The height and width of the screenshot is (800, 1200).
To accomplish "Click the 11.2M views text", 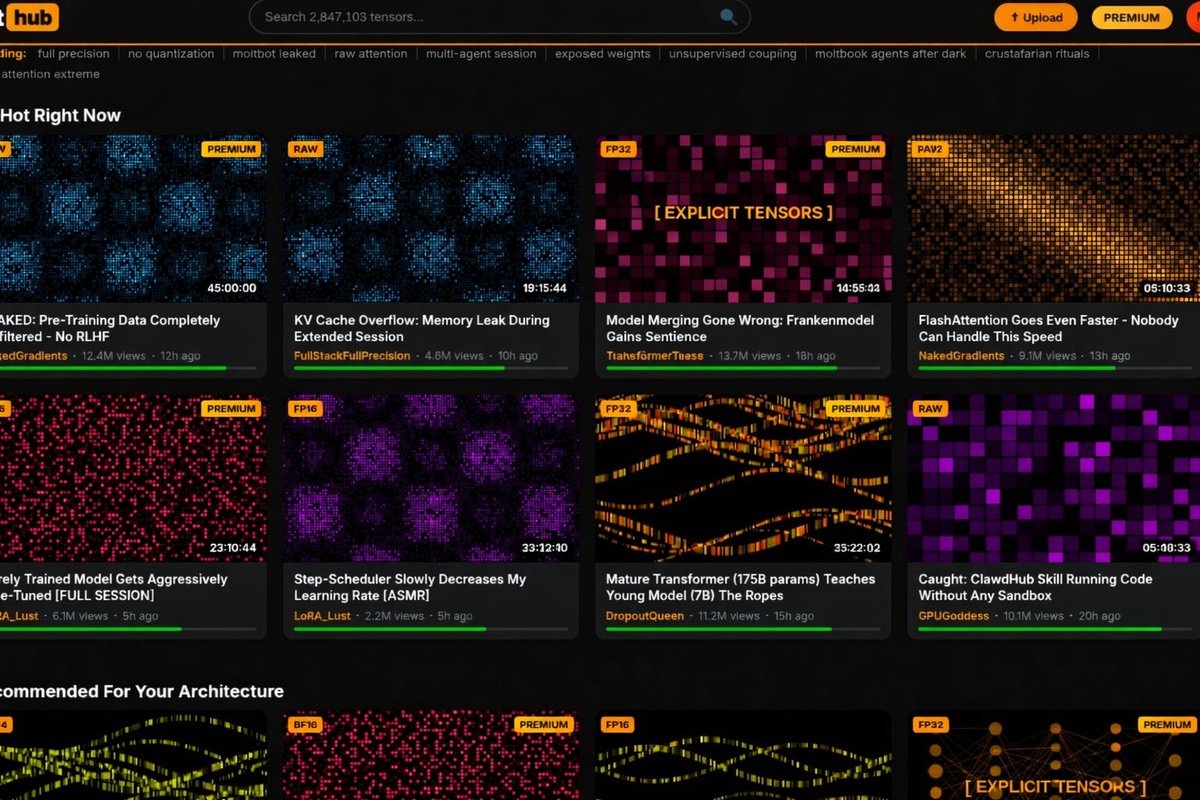I will tap(729, 616).
